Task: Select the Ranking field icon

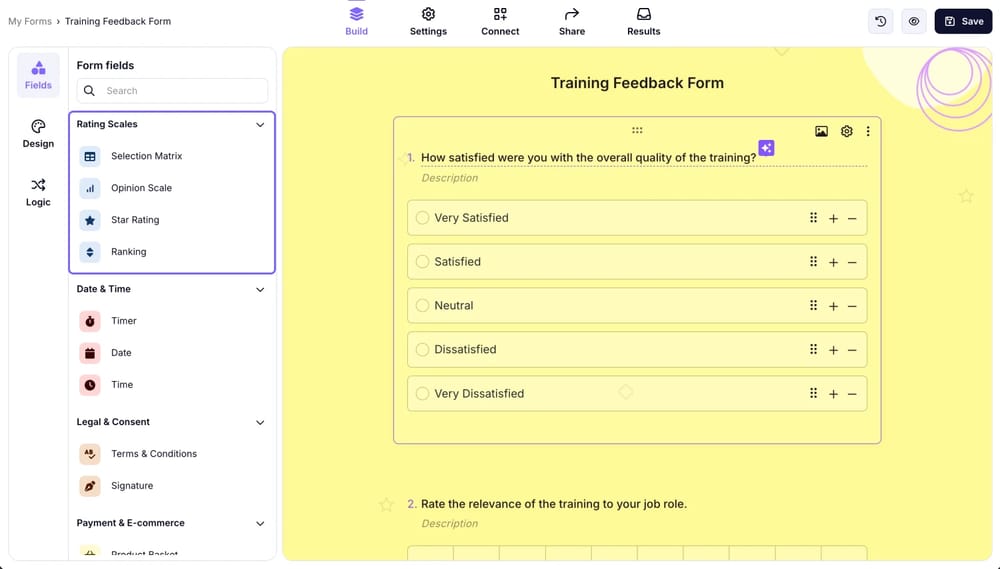Action: coord(90,252)
